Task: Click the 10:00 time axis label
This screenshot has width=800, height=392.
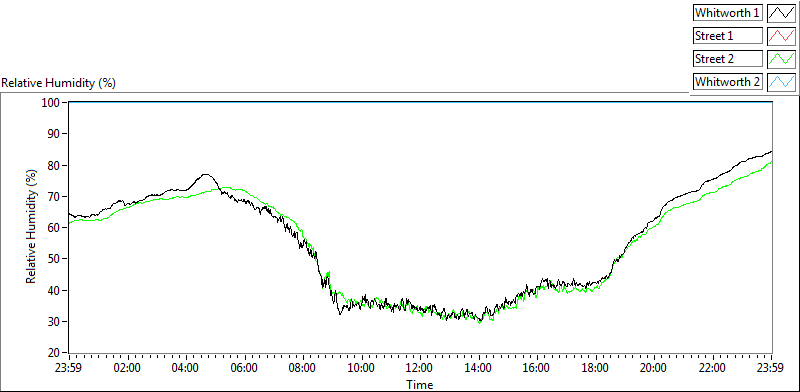Action: 362,368
